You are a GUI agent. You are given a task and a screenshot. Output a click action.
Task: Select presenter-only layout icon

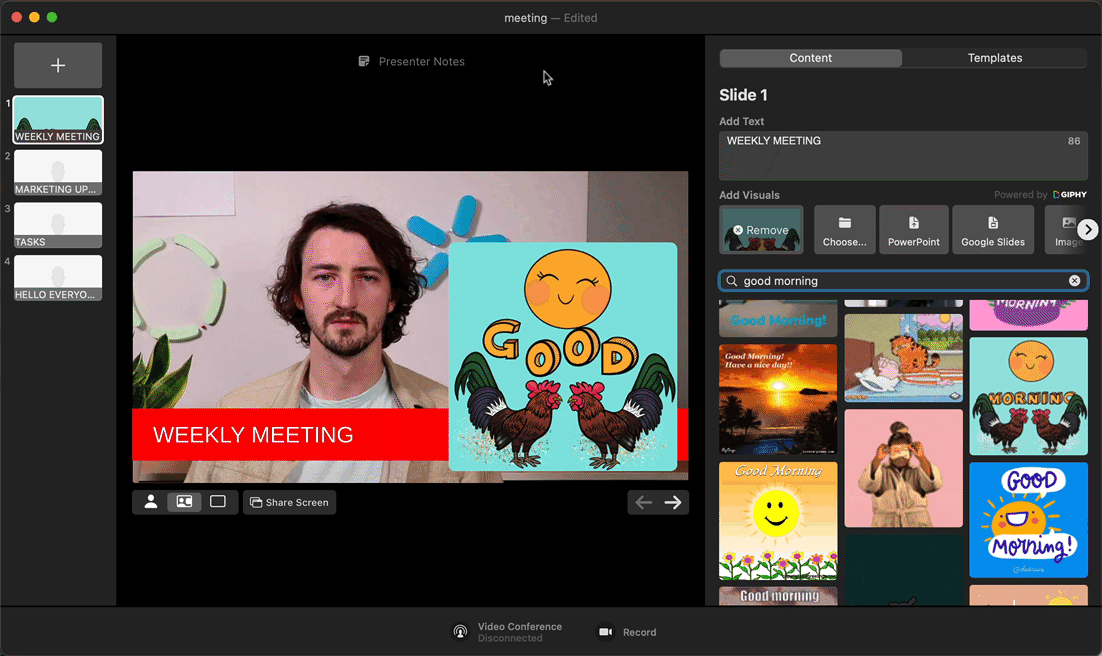point(151,502)
